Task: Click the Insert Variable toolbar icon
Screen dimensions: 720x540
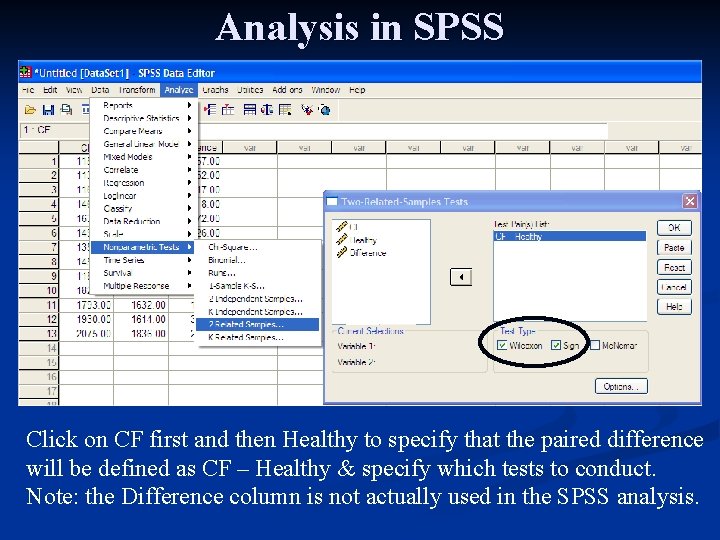Action: pos(228,110)
